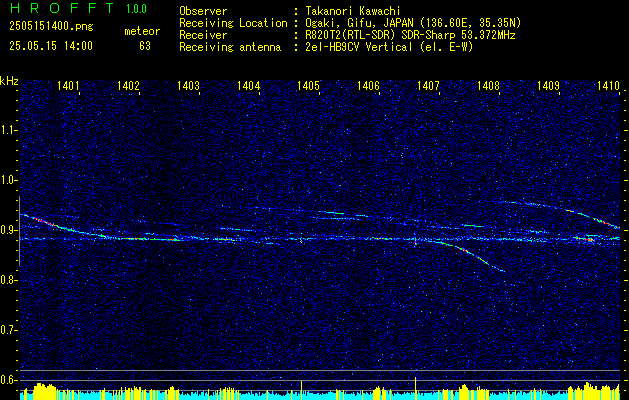Screen dimensions: 629x400
Task: Click the 'Receiving antenna' label
Action: click(x=230, y=47)
